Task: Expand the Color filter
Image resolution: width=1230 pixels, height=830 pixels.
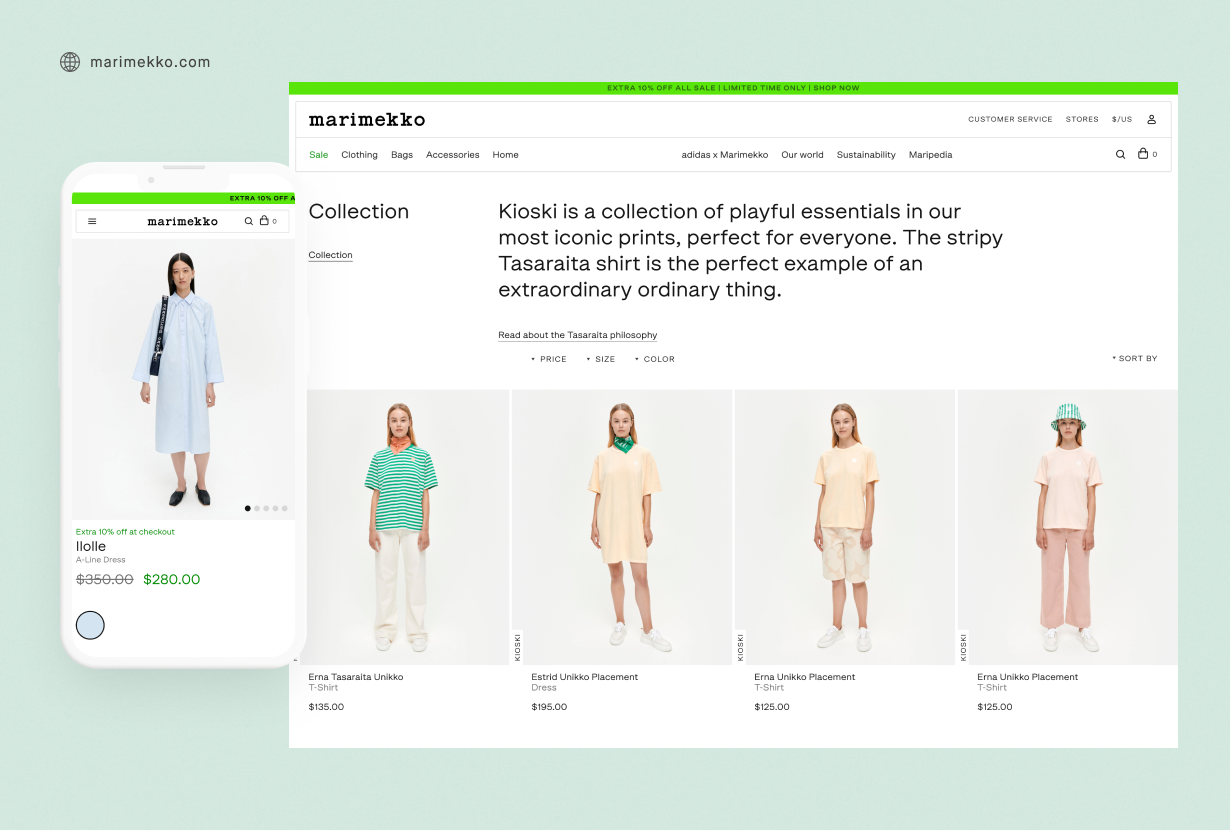Action: pos(655,359)
